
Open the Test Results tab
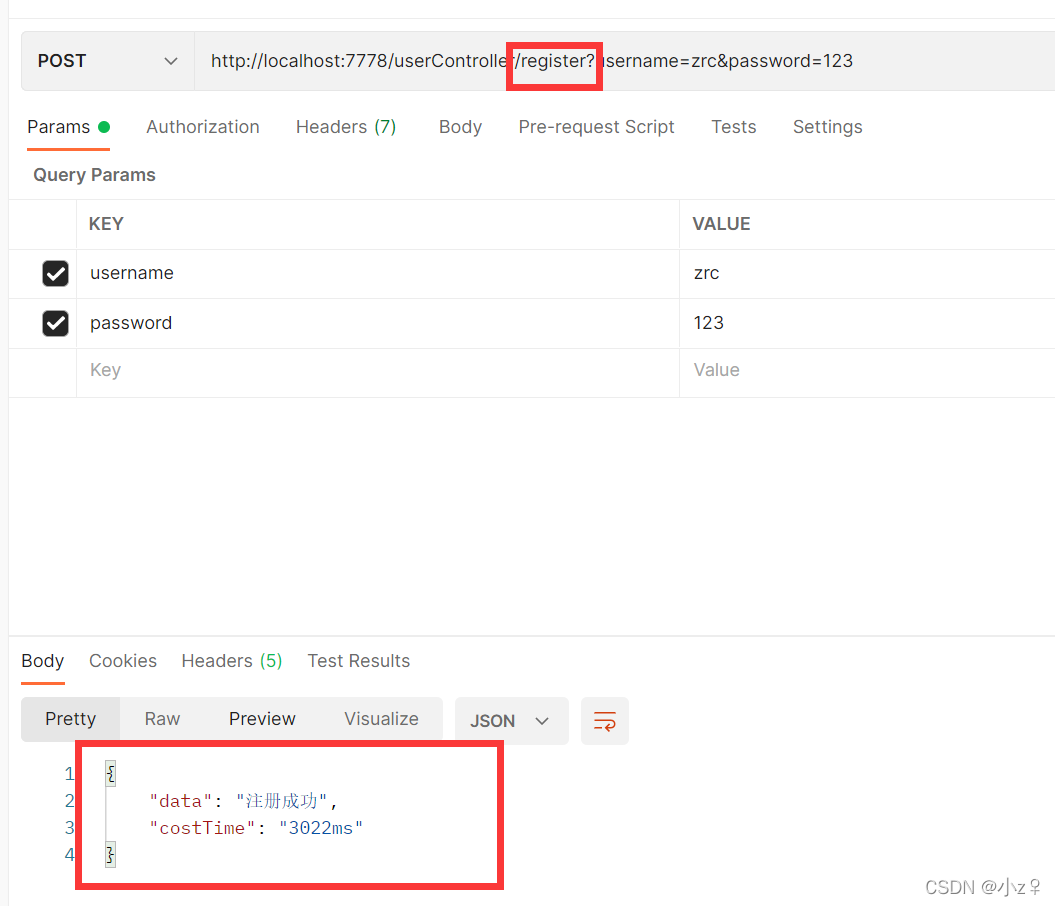pos(359,661)
